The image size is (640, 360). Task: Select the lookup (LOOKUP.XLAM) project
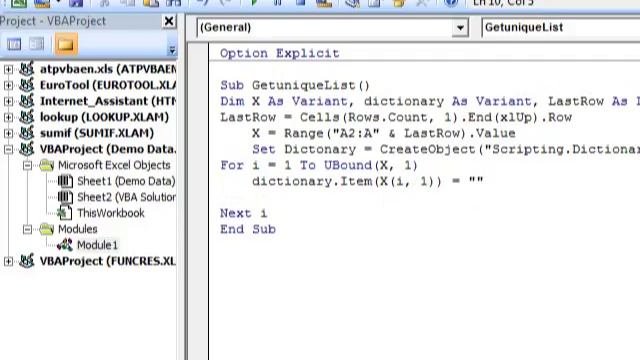click(104, 117)
